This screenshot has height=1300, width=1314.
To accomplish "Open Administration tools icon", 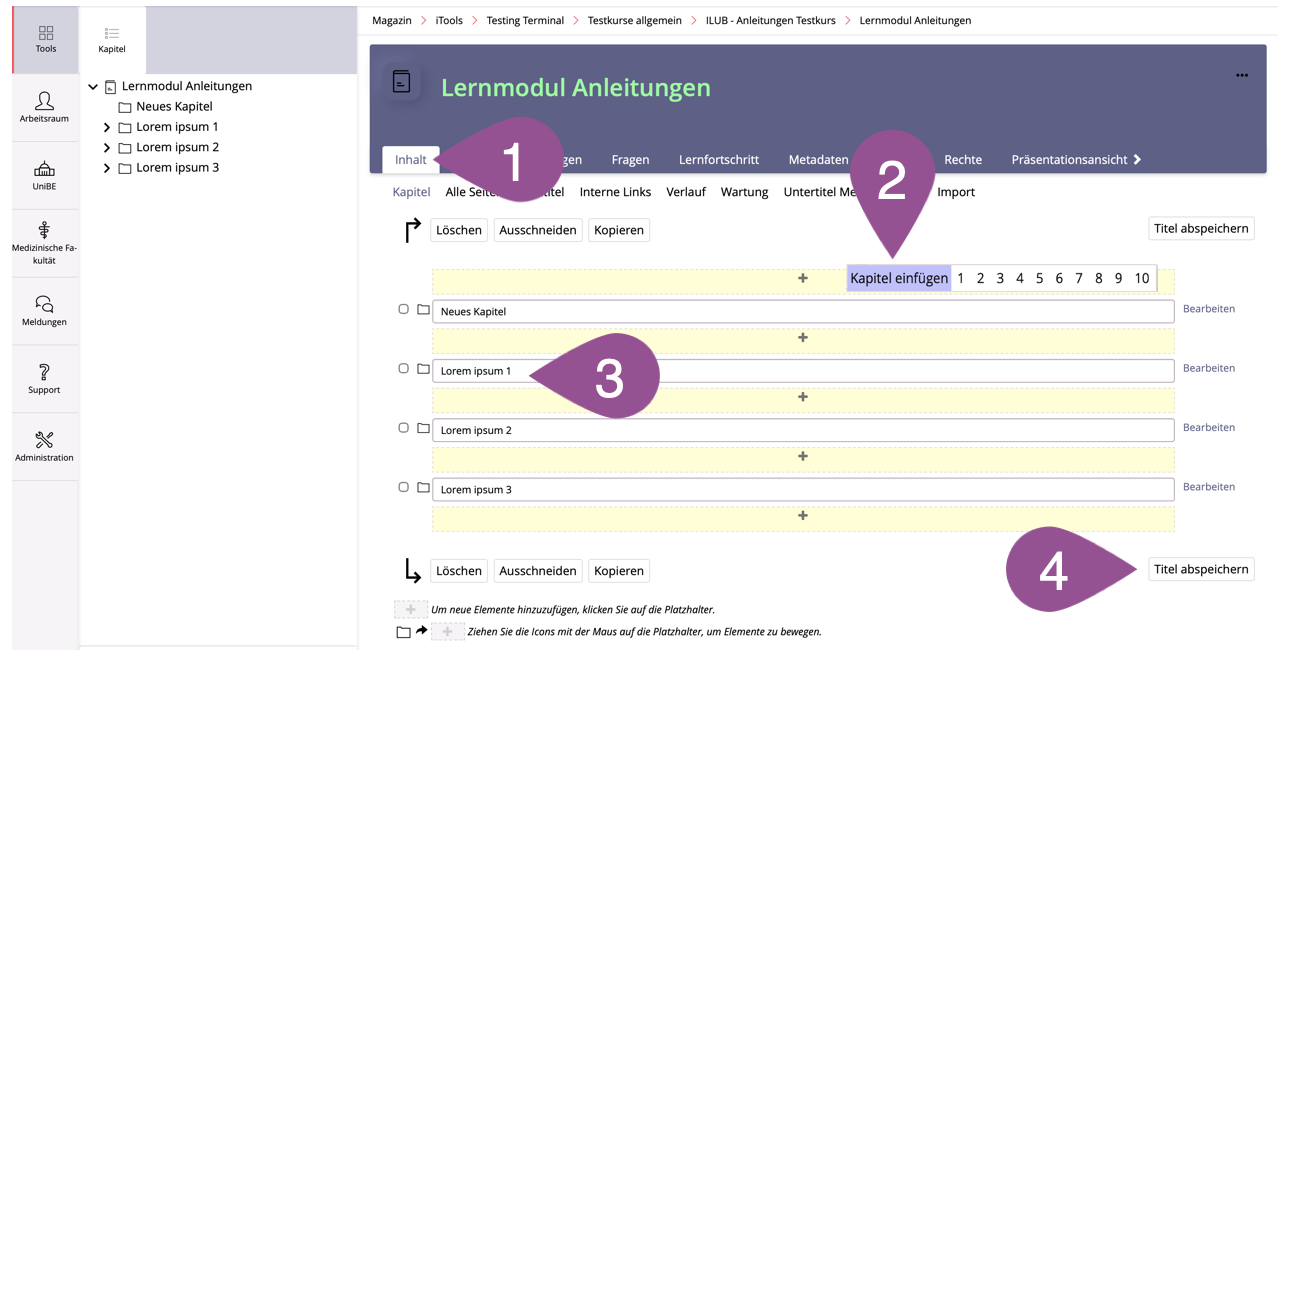I will [44, 440].
